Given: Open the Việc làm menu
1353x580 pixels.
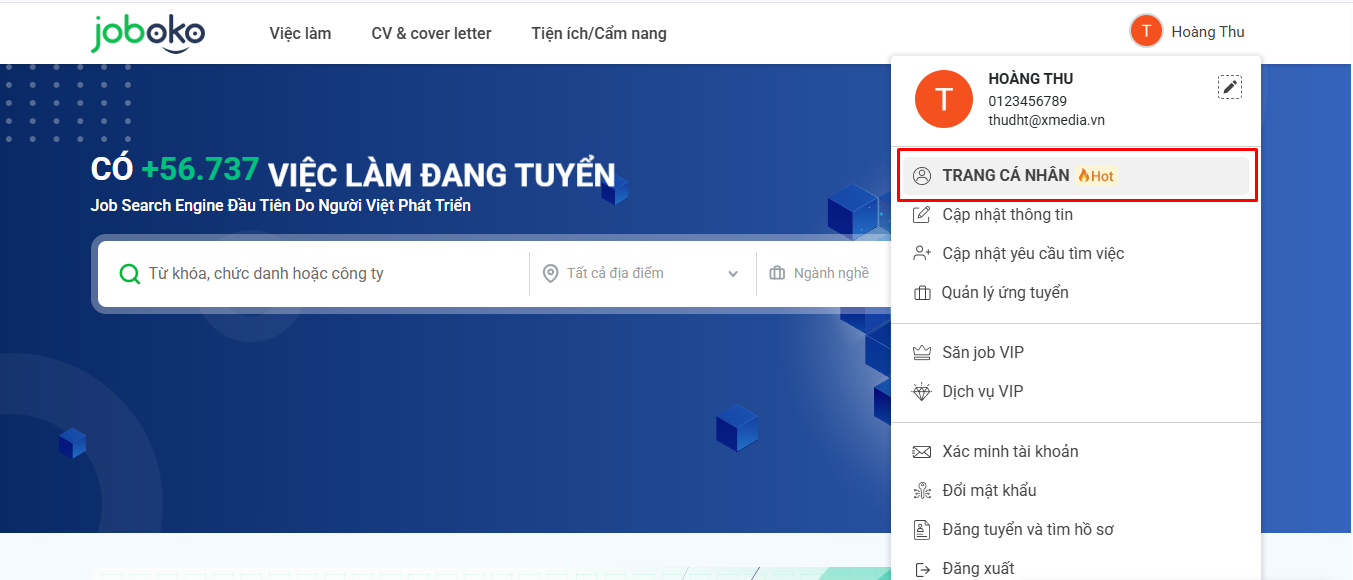Looking at the screenshot, I should [300, 34].
